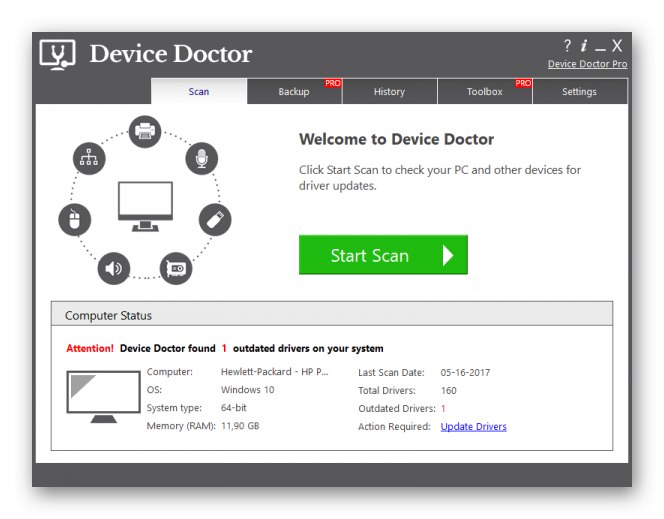The width and height of the screenshot is (664, 519).
Task: Click the network topology icon
Action: [x=89, y=158]
